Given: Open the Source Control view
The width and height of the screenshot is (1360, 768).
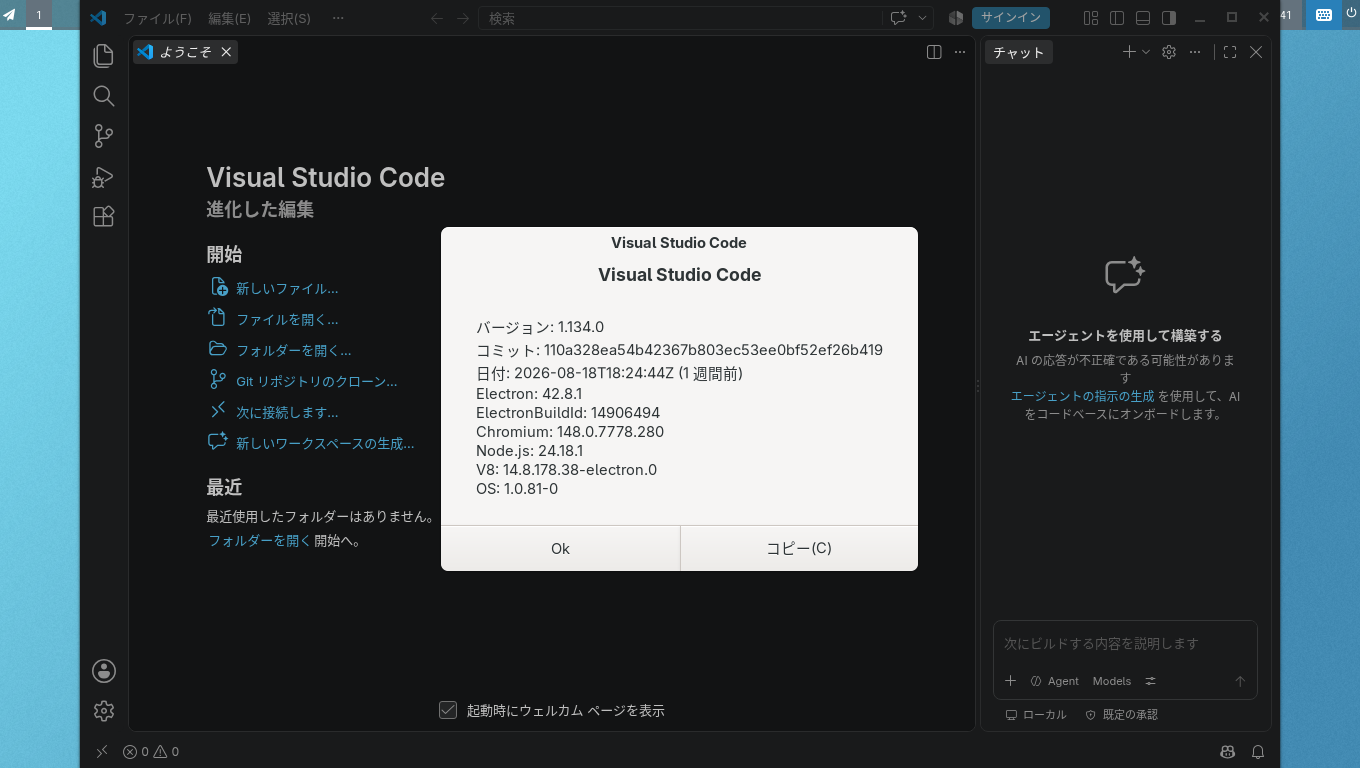Looking at the screenshot, I should pos(104,136).
